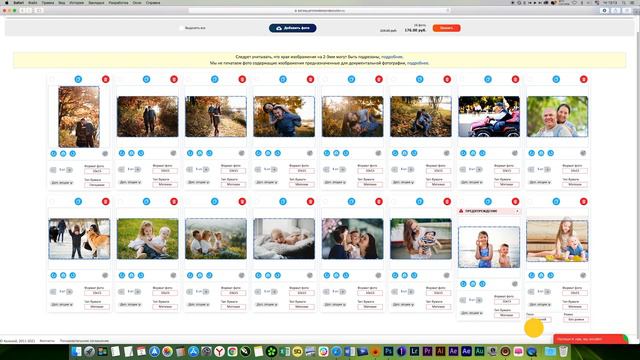
Task: Delete the vertical autumn couple portrait photo
Action: (x=106, y=79)
